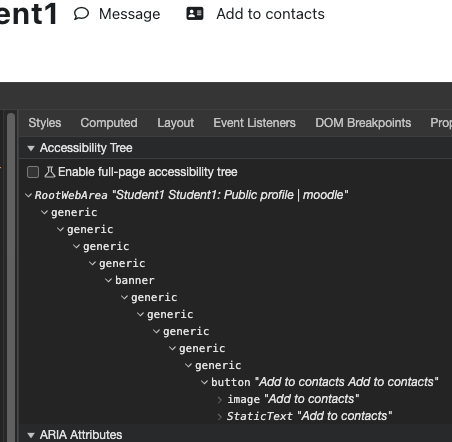Switch to the Layout tab

(x=176, y=123)
